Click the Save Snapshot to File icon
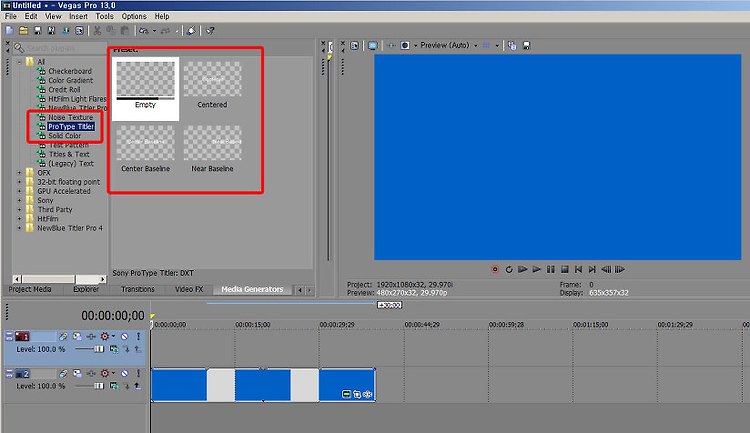This screenshot has width=750, height=433. (x=526, y=45)
